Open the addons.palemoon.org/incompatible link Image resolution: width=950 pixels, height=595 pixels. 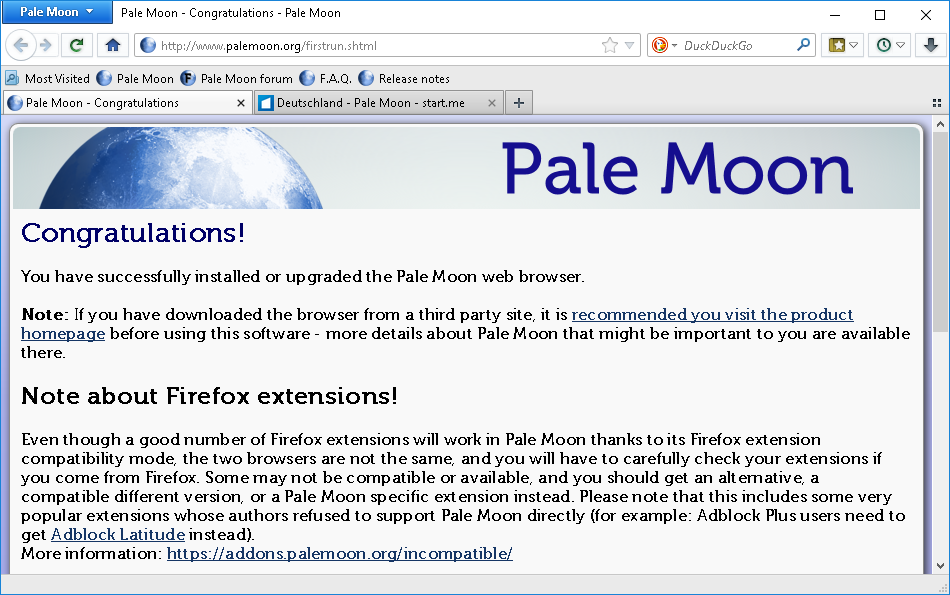tap(340, 554)
